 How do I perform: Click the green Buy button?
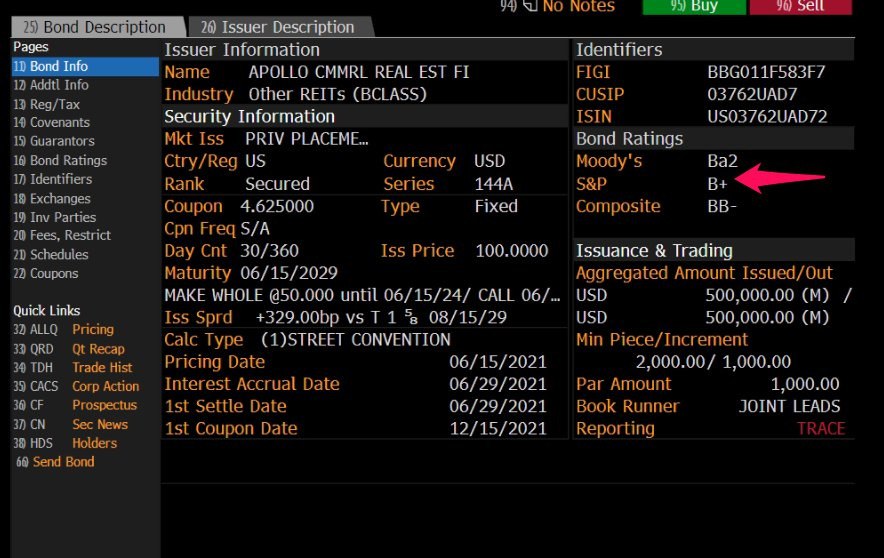click(694, 7)
